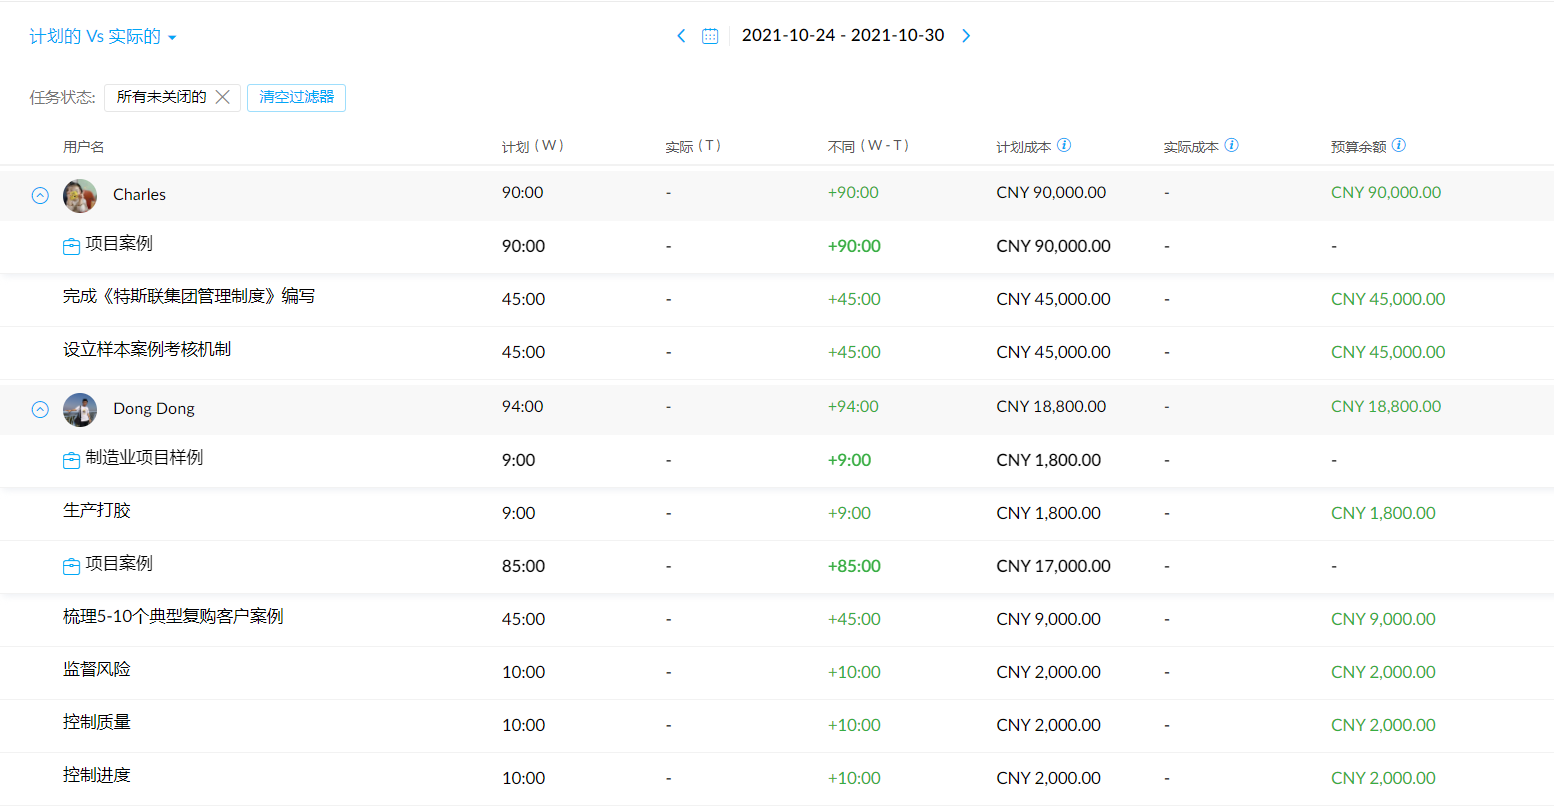Open the 计划的 Vs 实际的 report dropdown

[103, 37]
